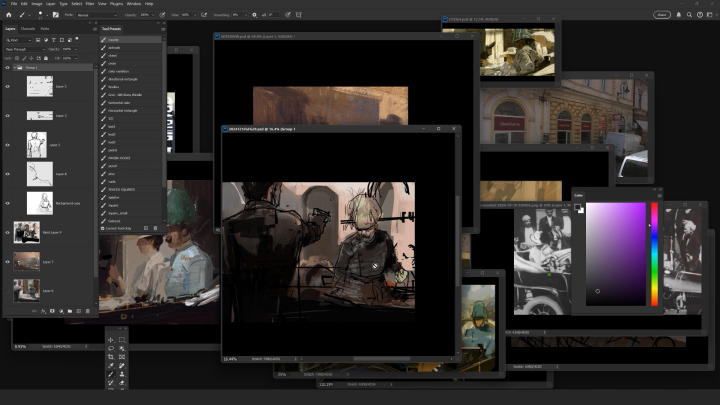
Task: Add a layer mask from Layers panel bottom
Action: (52, 311)
